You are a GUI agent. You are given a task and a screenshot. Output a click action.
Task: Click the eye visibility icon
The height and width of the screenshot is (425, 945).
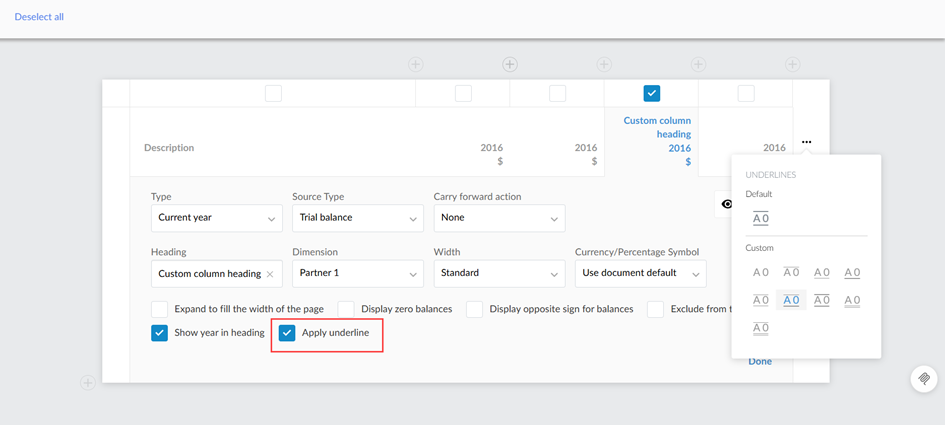pyautogui.click(x=727, y=204)
